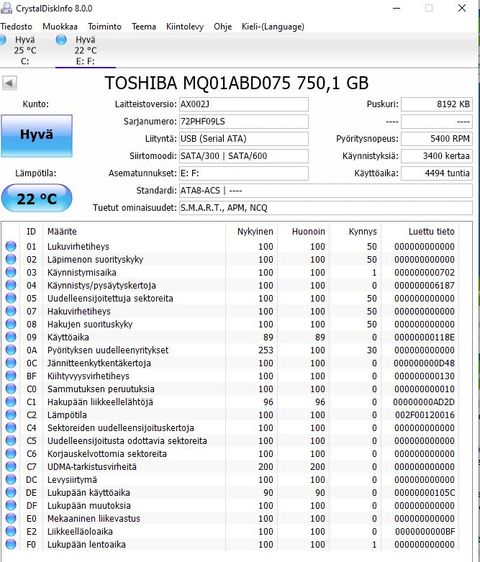Click the status orb for Lukuvirhetiheys row
The image size is (480, 562).
[x=11, y=246]
